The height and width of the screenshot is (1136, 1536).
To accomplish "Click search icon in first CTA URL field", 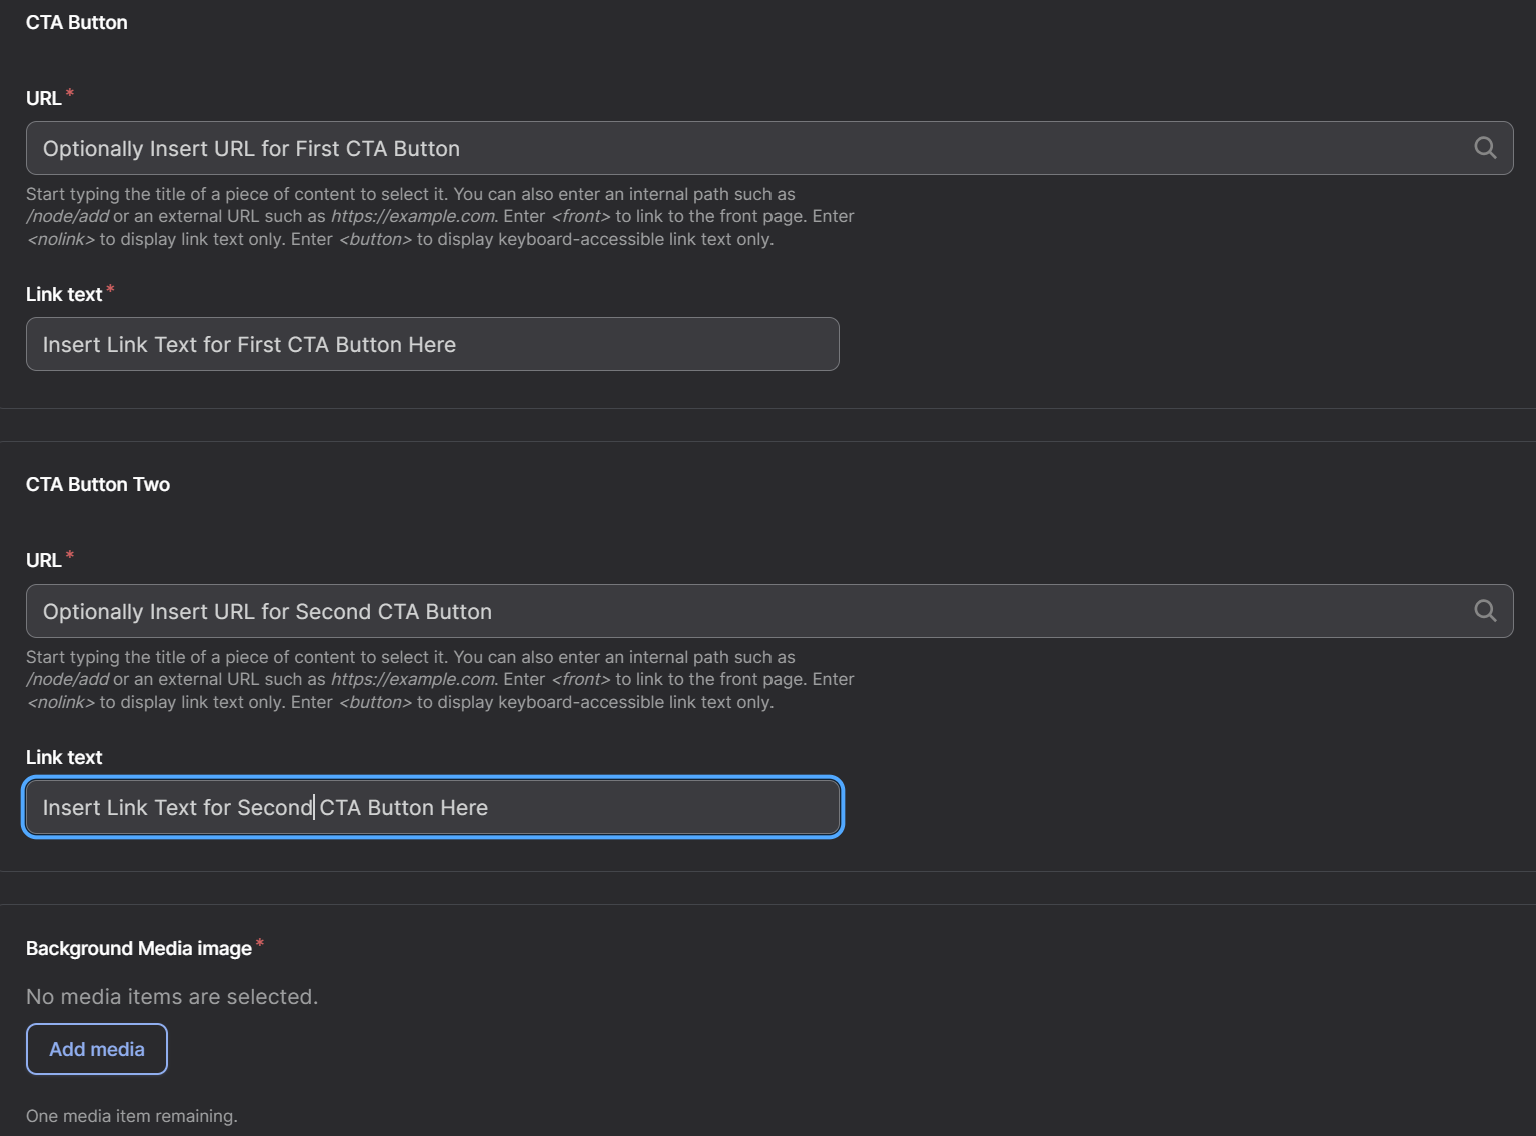I will coord(1485,148).
